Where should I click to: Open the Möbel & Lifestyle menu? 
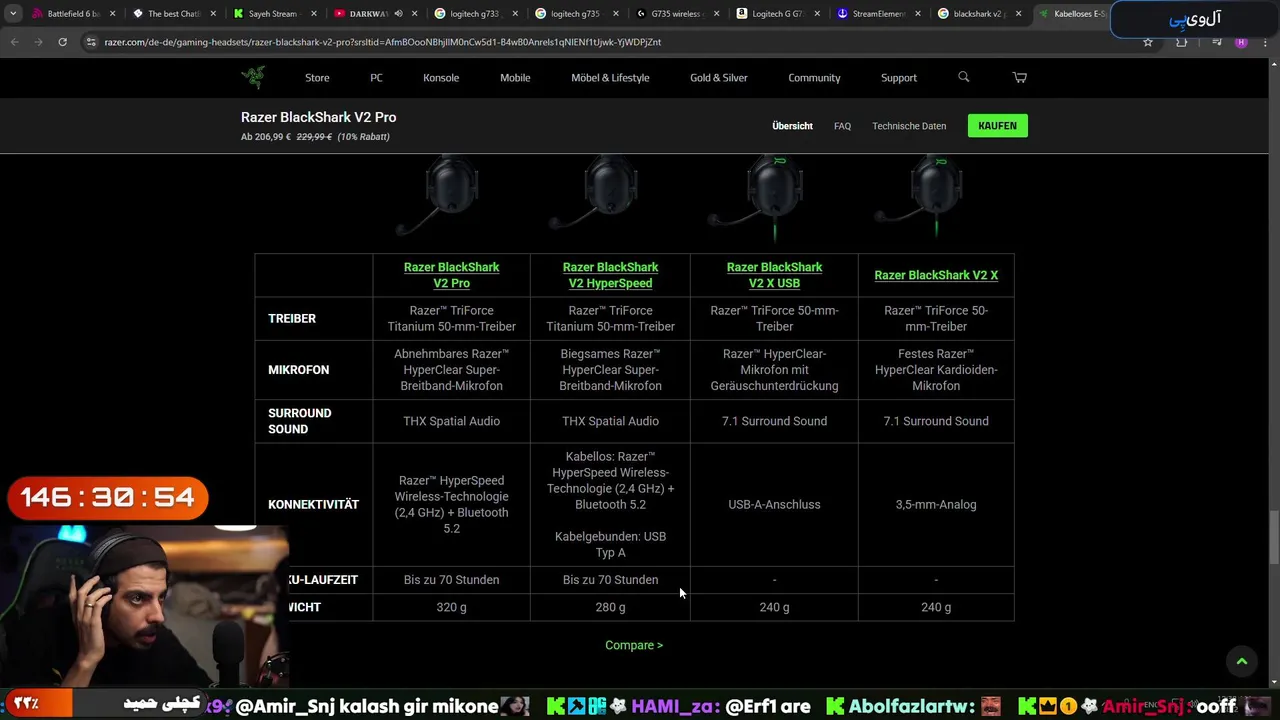tap(610, 77)
